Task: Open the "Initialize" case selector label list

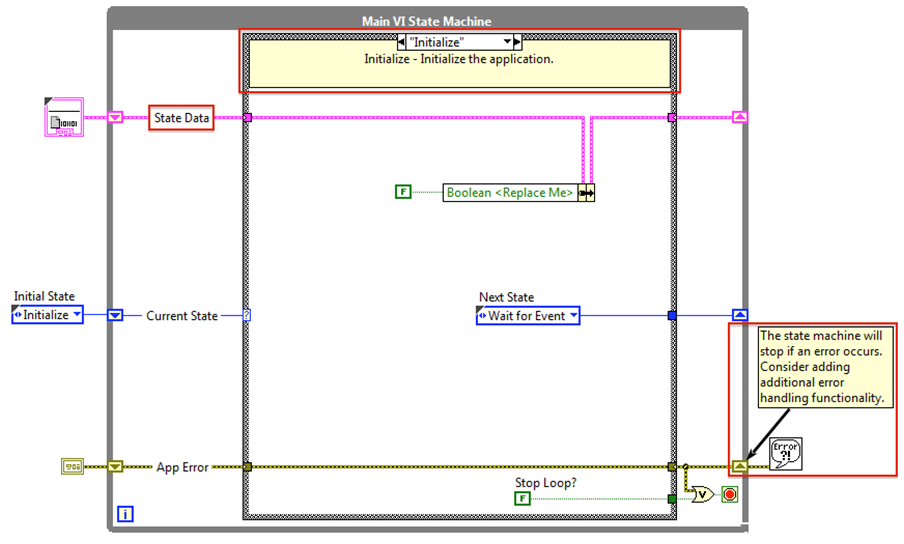Action: click(459, 42)
